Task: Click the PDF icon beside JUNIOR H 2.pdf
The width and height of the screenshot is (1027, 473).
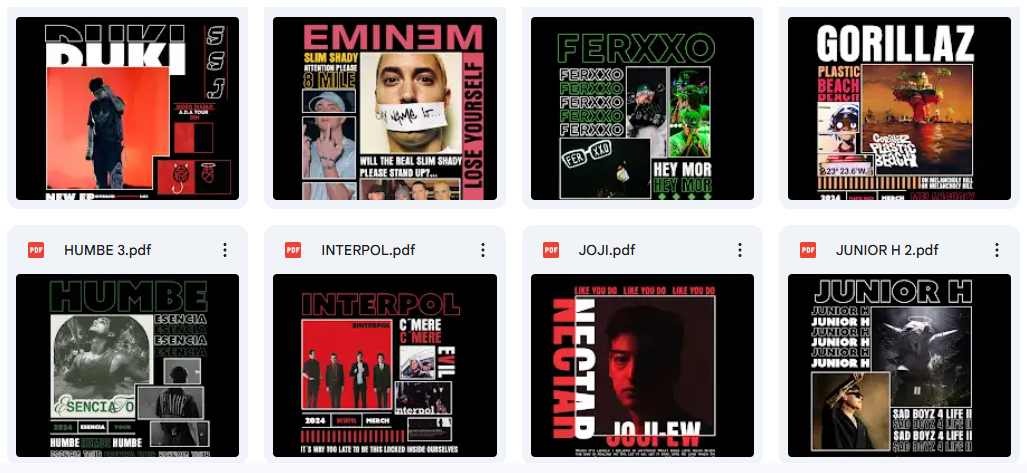Action: coord(808,250)
